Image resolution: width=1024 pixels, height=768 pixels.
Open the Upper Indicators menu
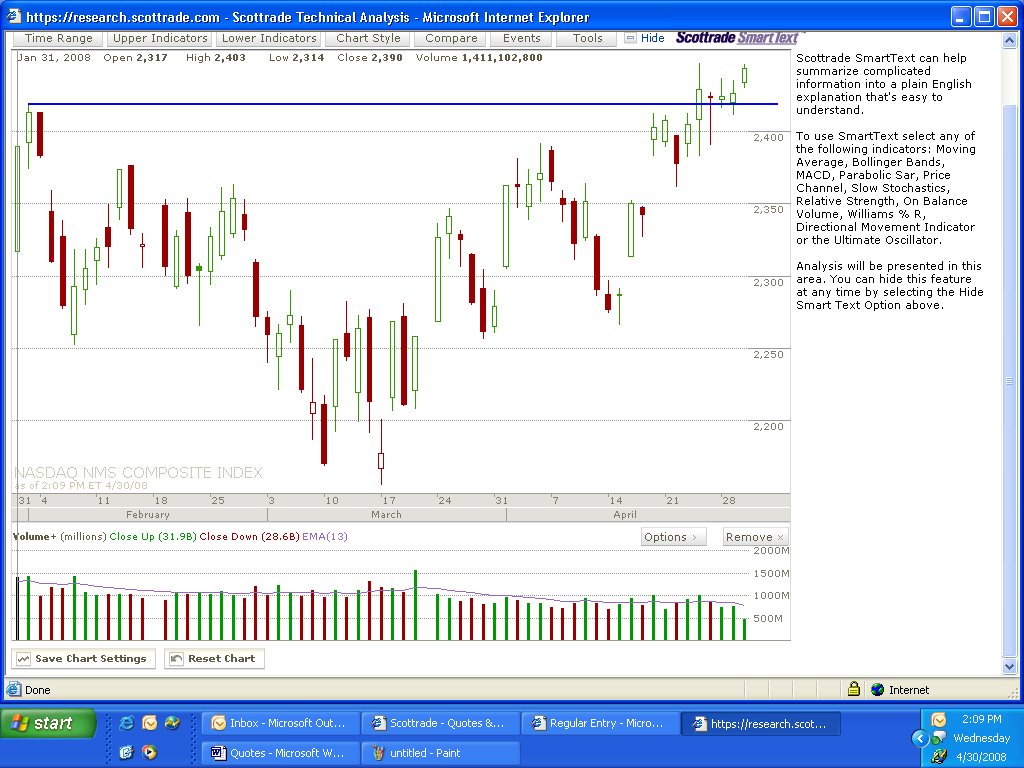pos(159,39)
